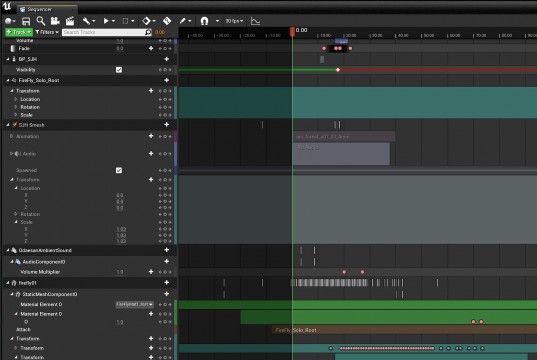Image resolution: width=537 pixels, height=360 pixels.
Task: Click the magnifier Find in Content Browser icon
Action: pyautogui.click(x=41, y=21)
